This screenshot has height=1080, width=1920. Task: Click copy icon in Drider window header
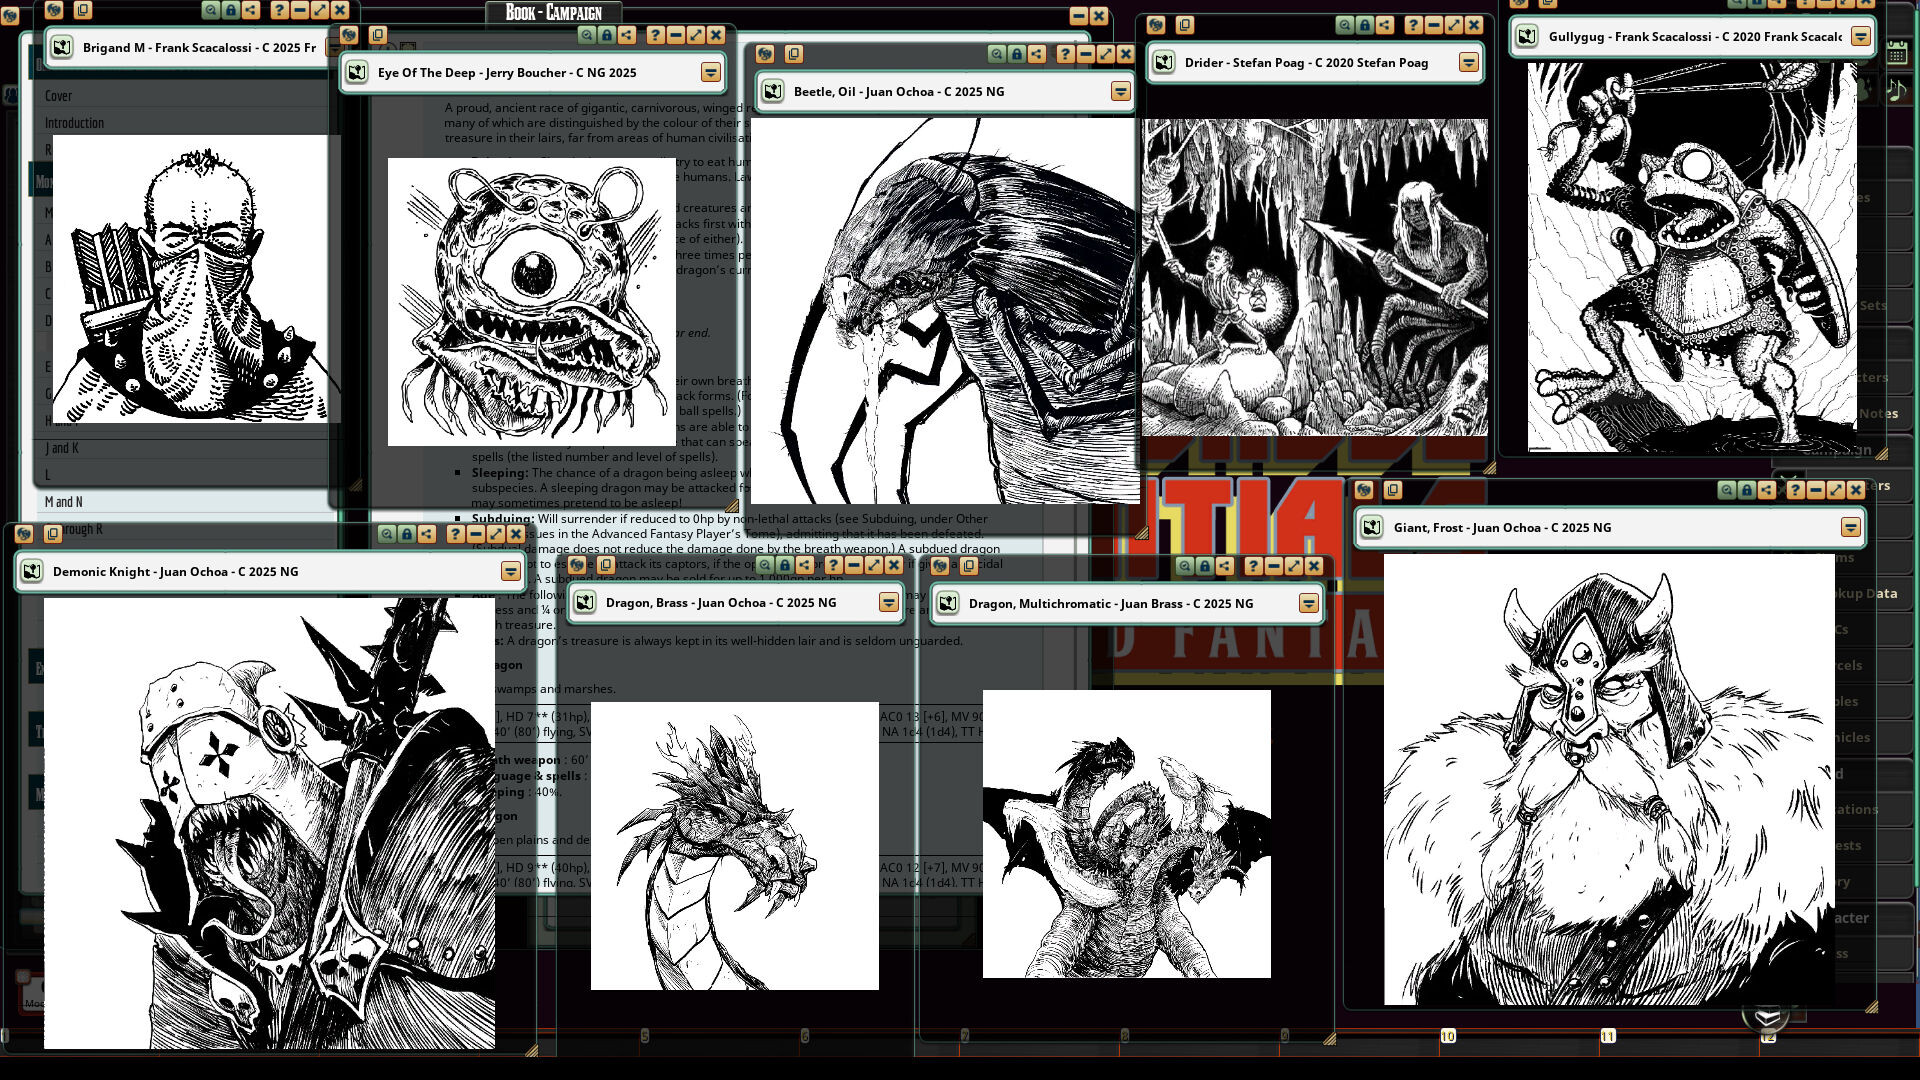(x=1184, y=25)
